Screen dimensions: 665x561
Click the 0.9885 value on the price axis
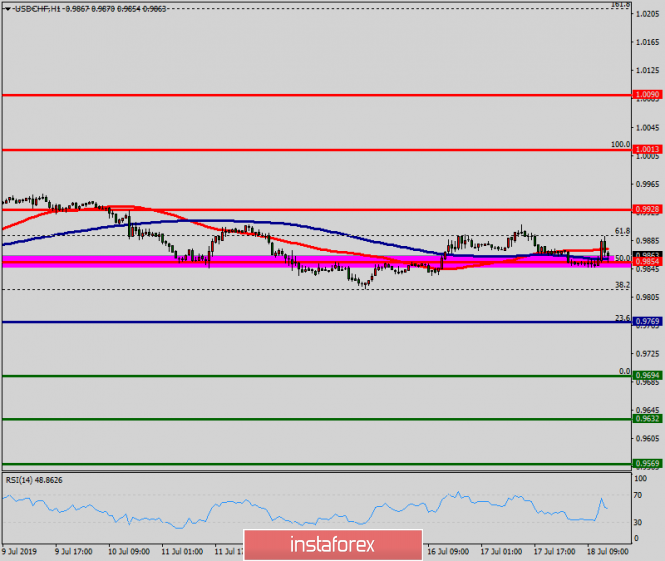click(648, 241)
